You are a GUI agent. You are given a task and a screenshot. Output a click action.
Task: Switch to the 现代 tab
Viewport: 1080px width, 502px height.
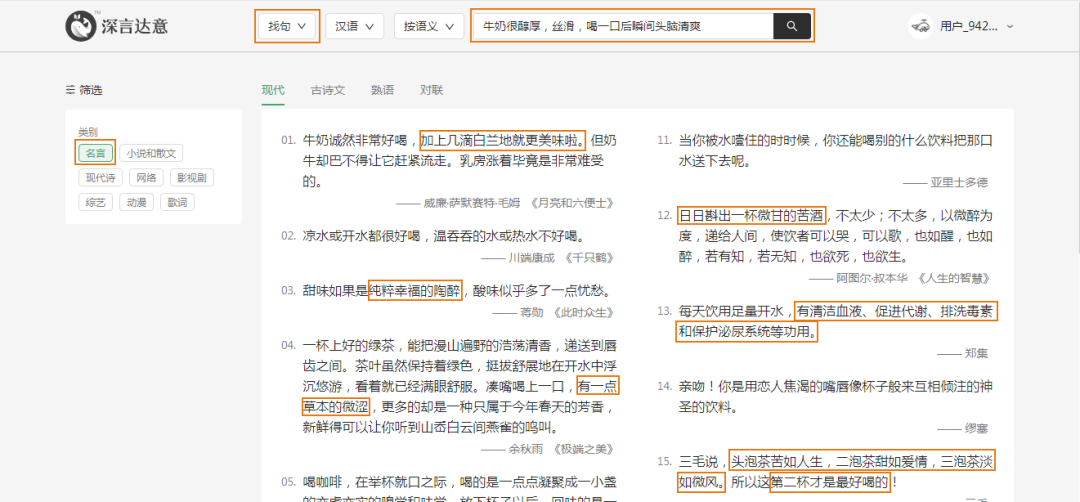273,90
